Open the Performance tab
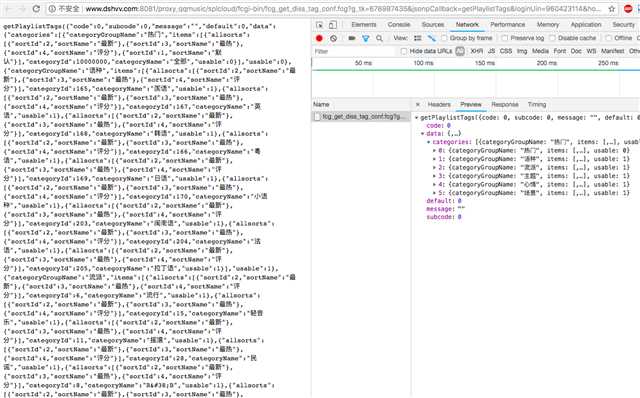The image size is (640, 398). tap(508, 25)
